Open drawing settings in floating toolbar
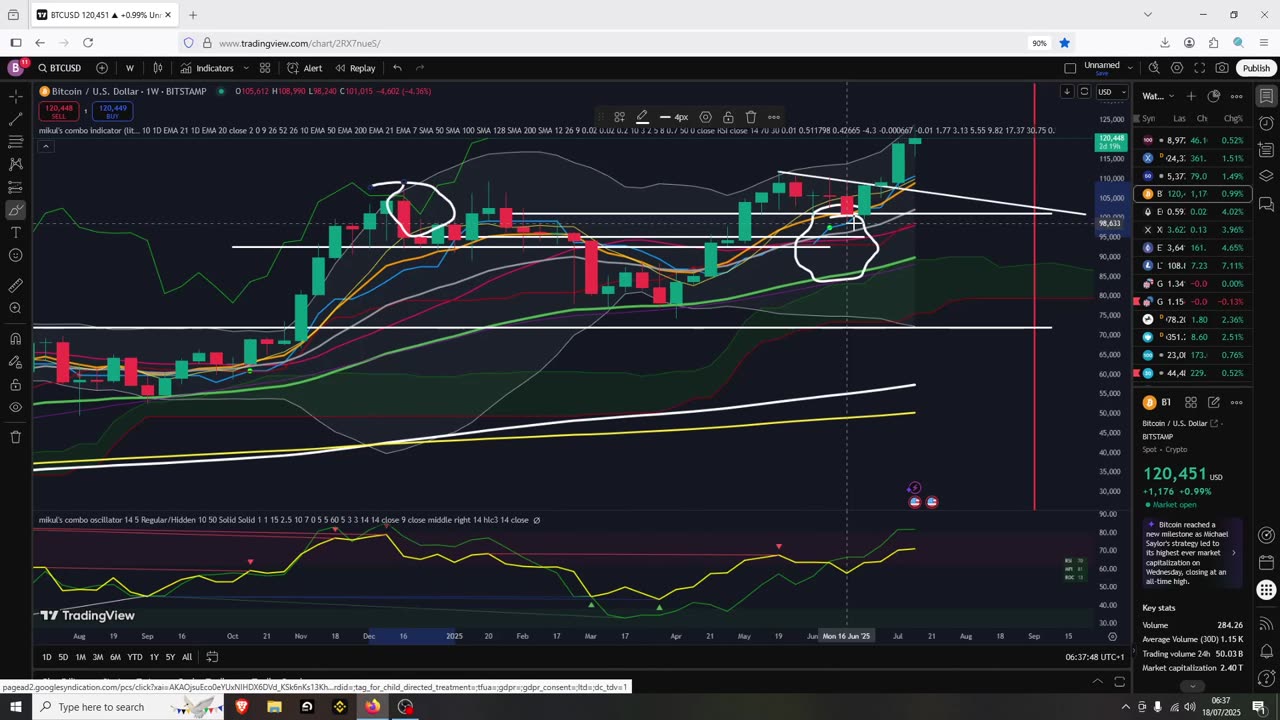 [x=705, y=117]
